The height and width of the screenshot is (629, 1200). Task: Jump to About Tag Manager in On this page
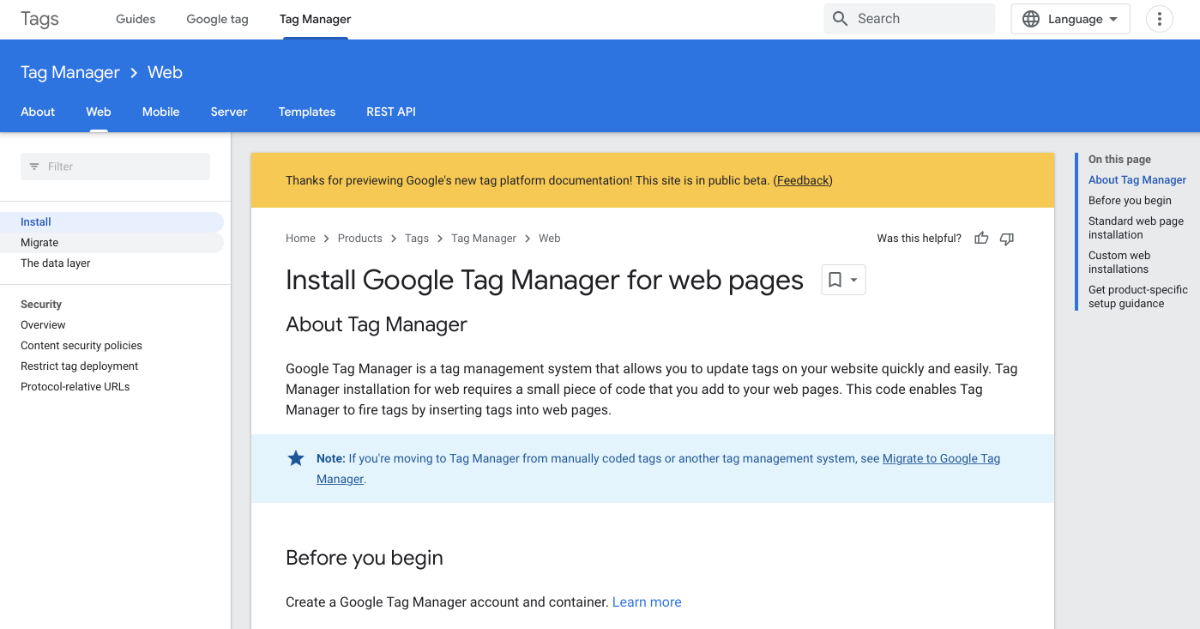[x=1137, y=180]
